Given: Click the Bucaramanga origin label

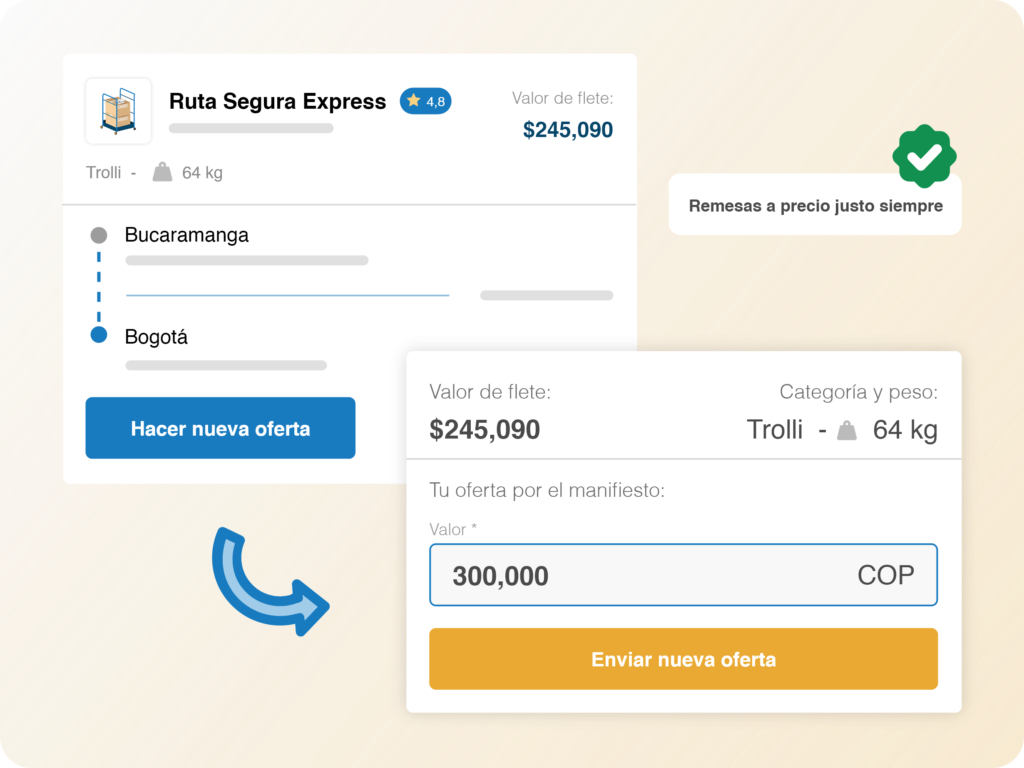Looking at the screenshot, I should tap(187, 235).
